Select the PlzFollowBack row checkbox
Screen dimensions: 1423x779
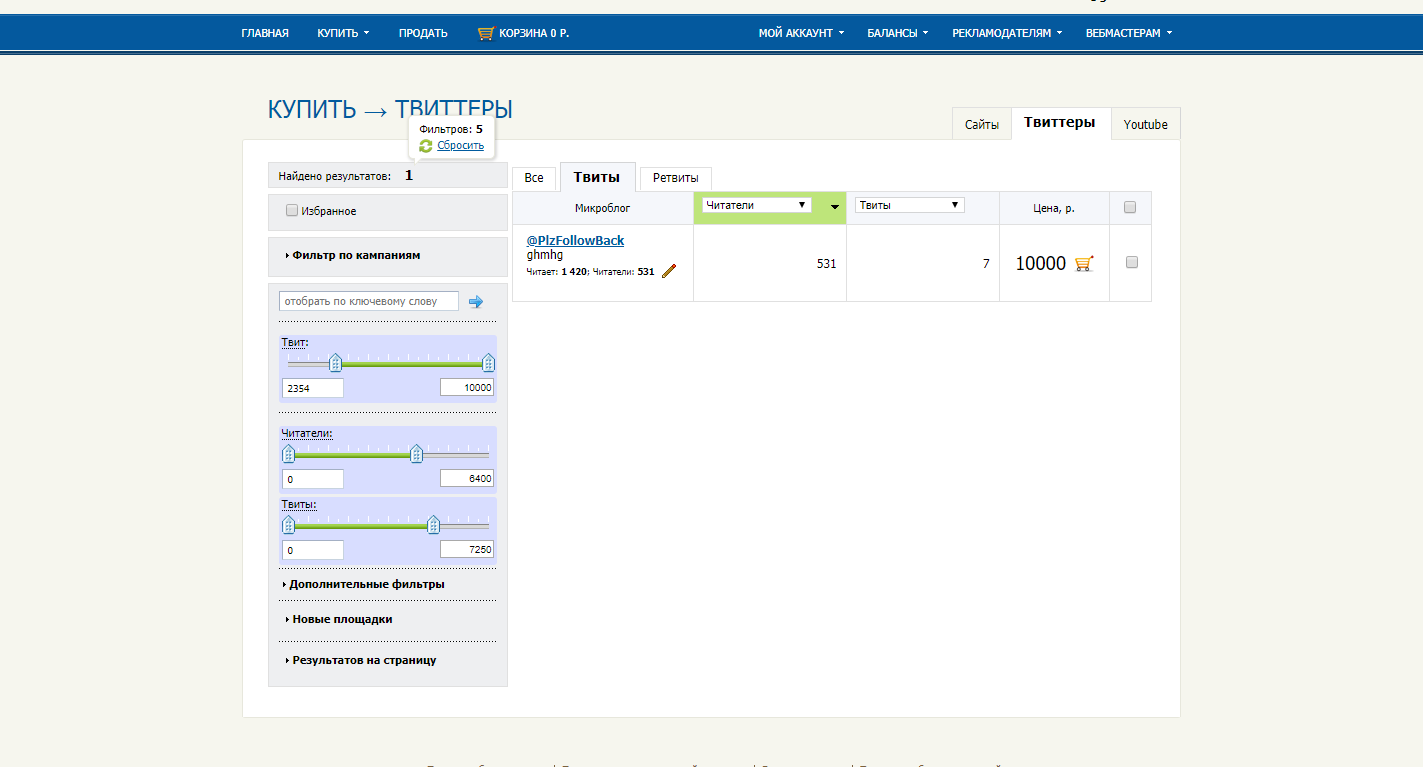click(1132, 262)
